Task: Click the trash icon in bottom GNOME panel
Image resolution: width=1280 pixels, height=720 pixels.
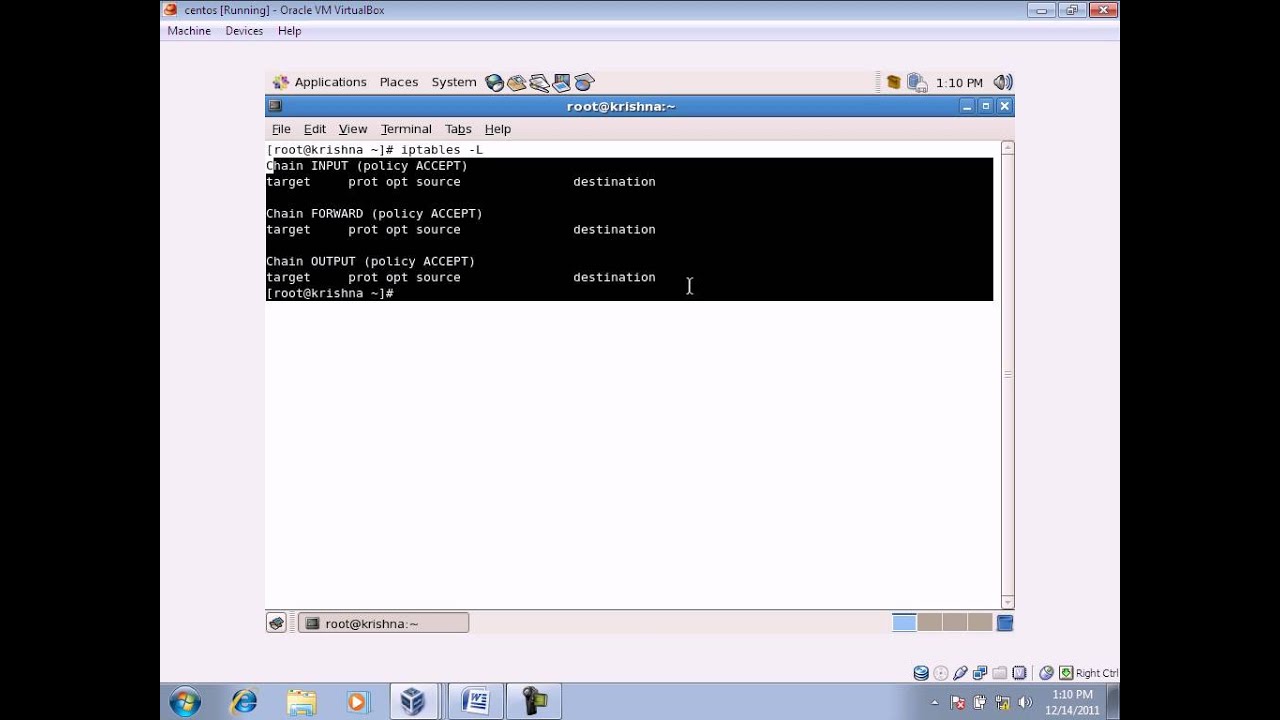Action: pos(1005,623)
